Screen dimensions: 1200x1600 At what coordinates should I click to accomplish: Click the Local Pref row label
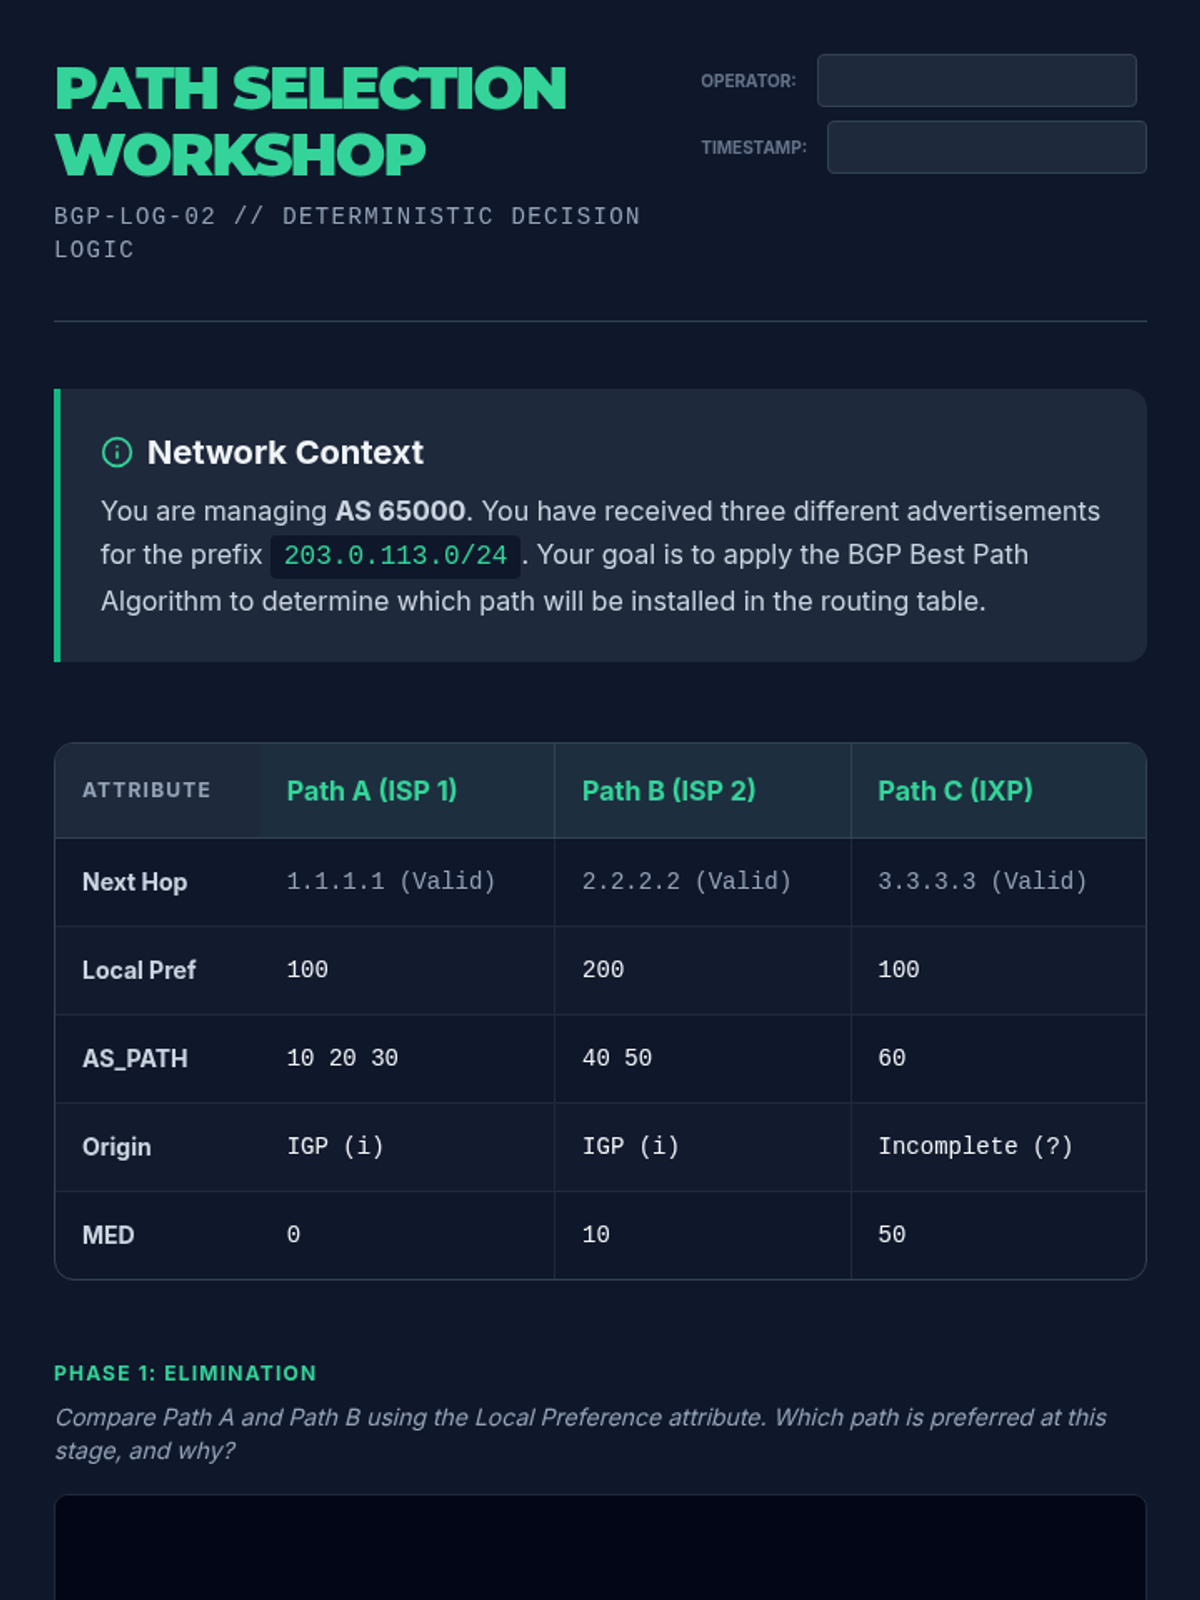[139, 970]
